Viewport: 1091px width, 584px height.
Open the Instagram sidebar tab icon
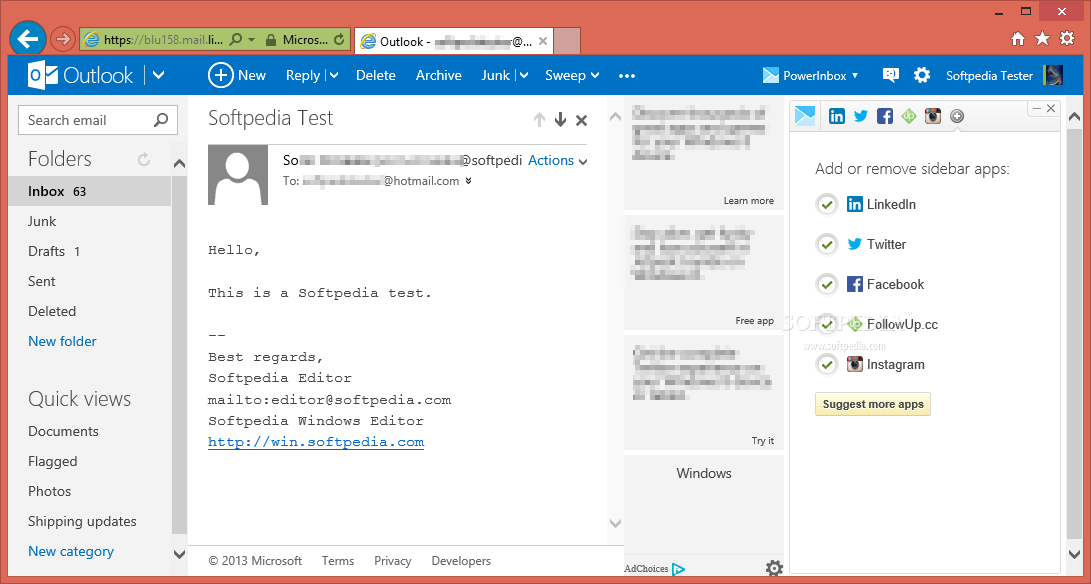[x=933, y=117]
